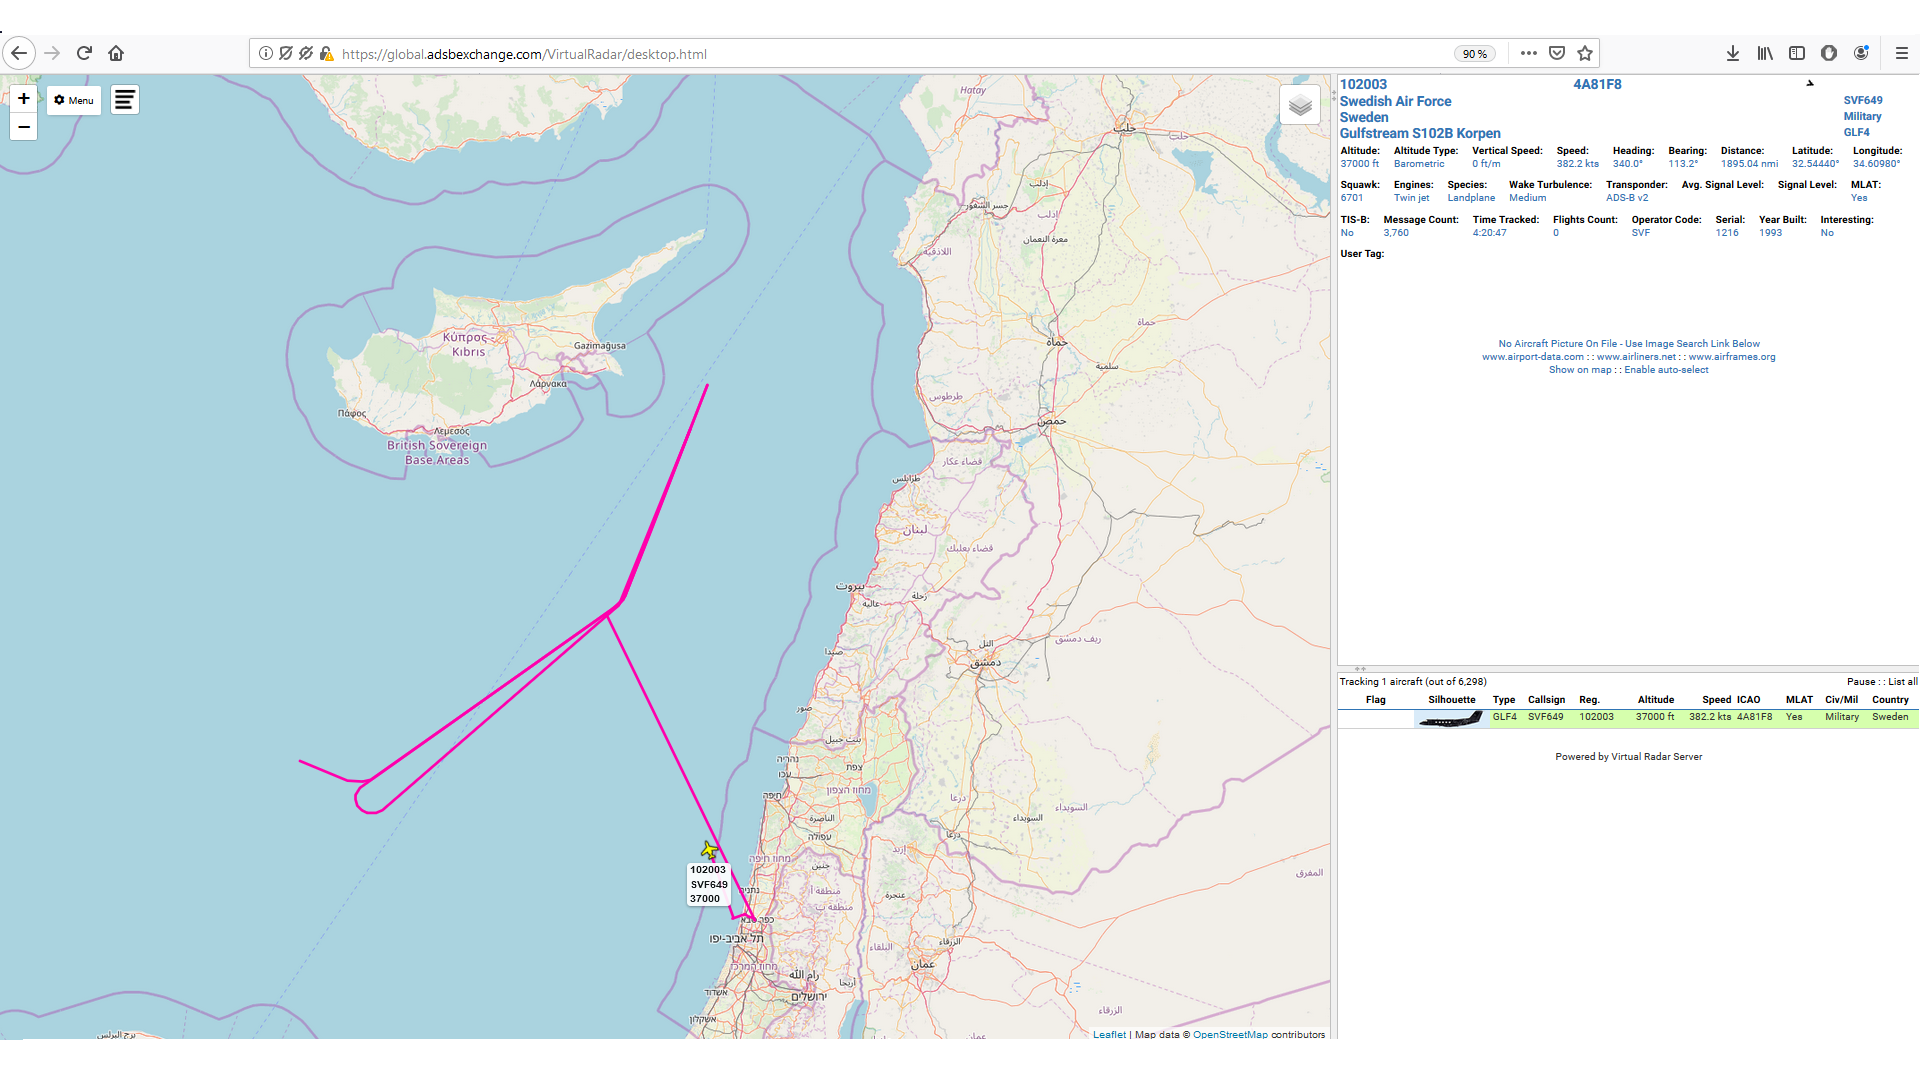Go to browser home page
Screen dimensions: 1920x1080
coord(116,53)
